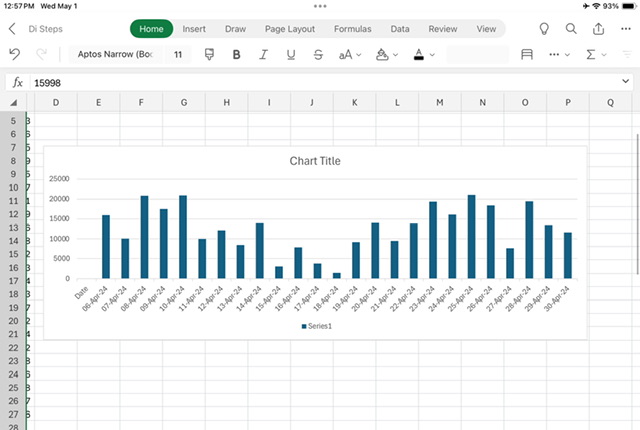Click the format painter icon

click(x=208, y=54)
